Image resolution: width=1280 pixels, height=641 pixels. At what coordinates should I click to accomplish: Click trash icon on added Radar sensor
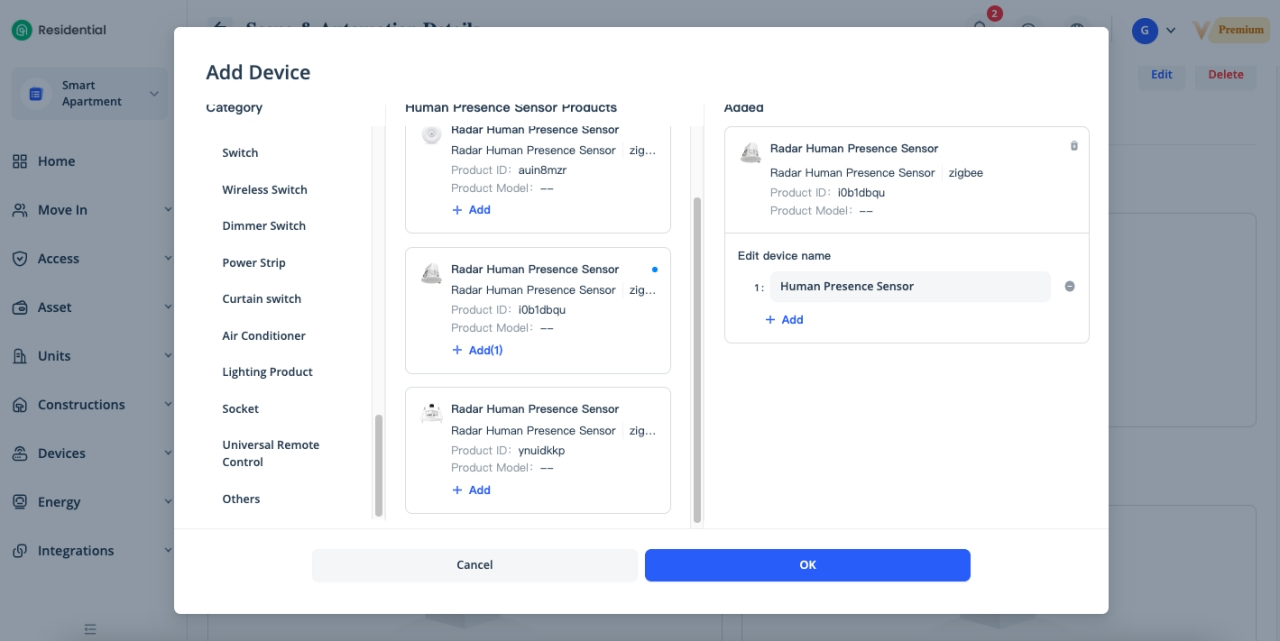pyautogui.click(x=1074, y=146)
